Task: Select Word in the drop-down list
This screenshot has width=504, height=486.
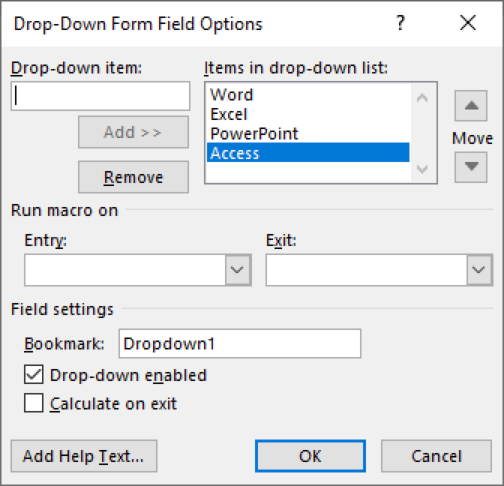Action: [308, 95]
